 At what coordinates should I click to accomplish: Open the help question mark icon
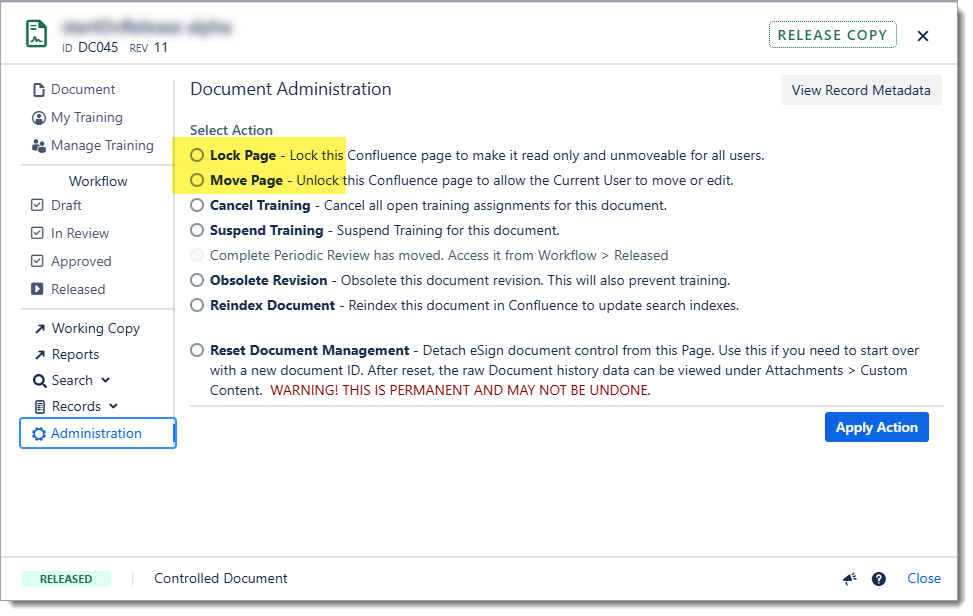coord(879,579)
